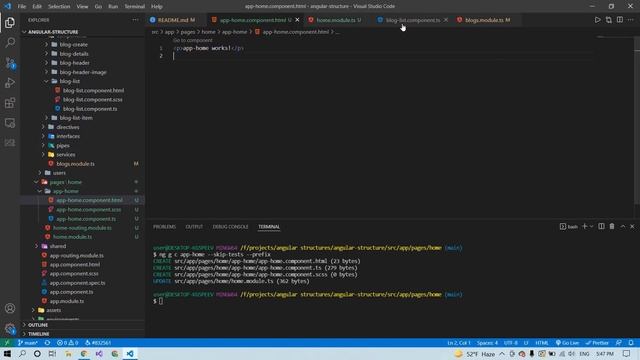
Task: Open the PROBLEMS panel tab
Action: [x=164, y=227]
